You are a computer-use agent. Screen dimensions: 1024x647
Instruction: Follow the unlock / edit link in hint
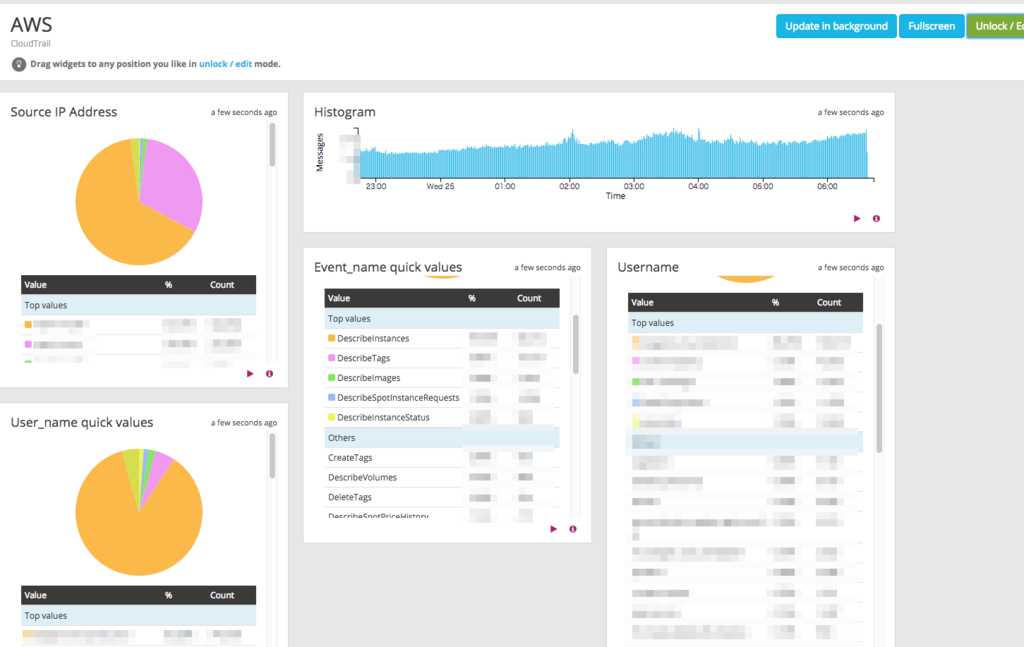coord(225,64)
